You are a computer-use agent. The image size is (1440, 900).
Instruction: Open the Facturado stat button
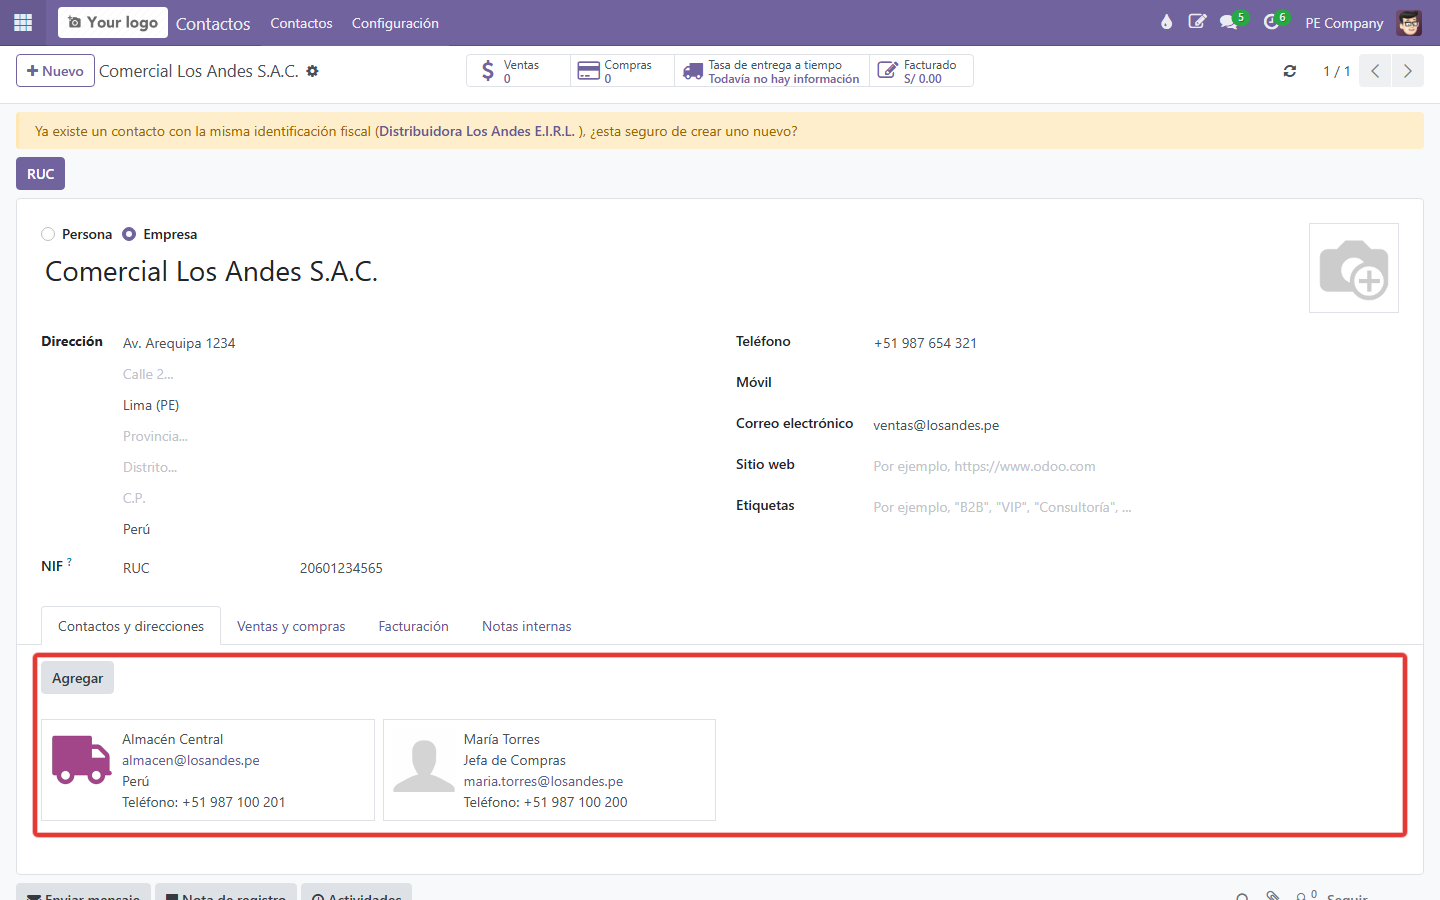point(921,71)
